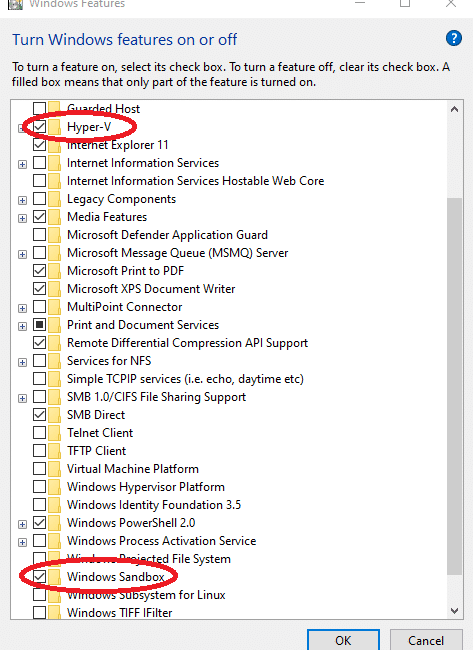Click the Windows Features title bar icon
Viewport: 473px width, 650px height.
[x=15, y=4]
